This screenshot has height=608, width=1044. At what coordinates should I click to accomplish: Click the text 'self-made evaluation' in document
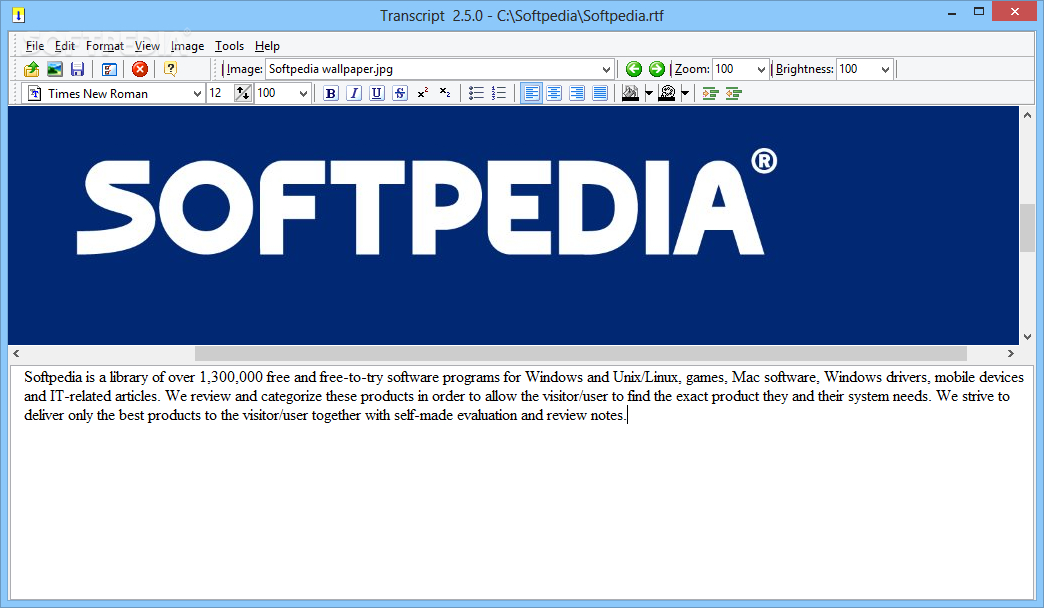(x=455, y=415)
